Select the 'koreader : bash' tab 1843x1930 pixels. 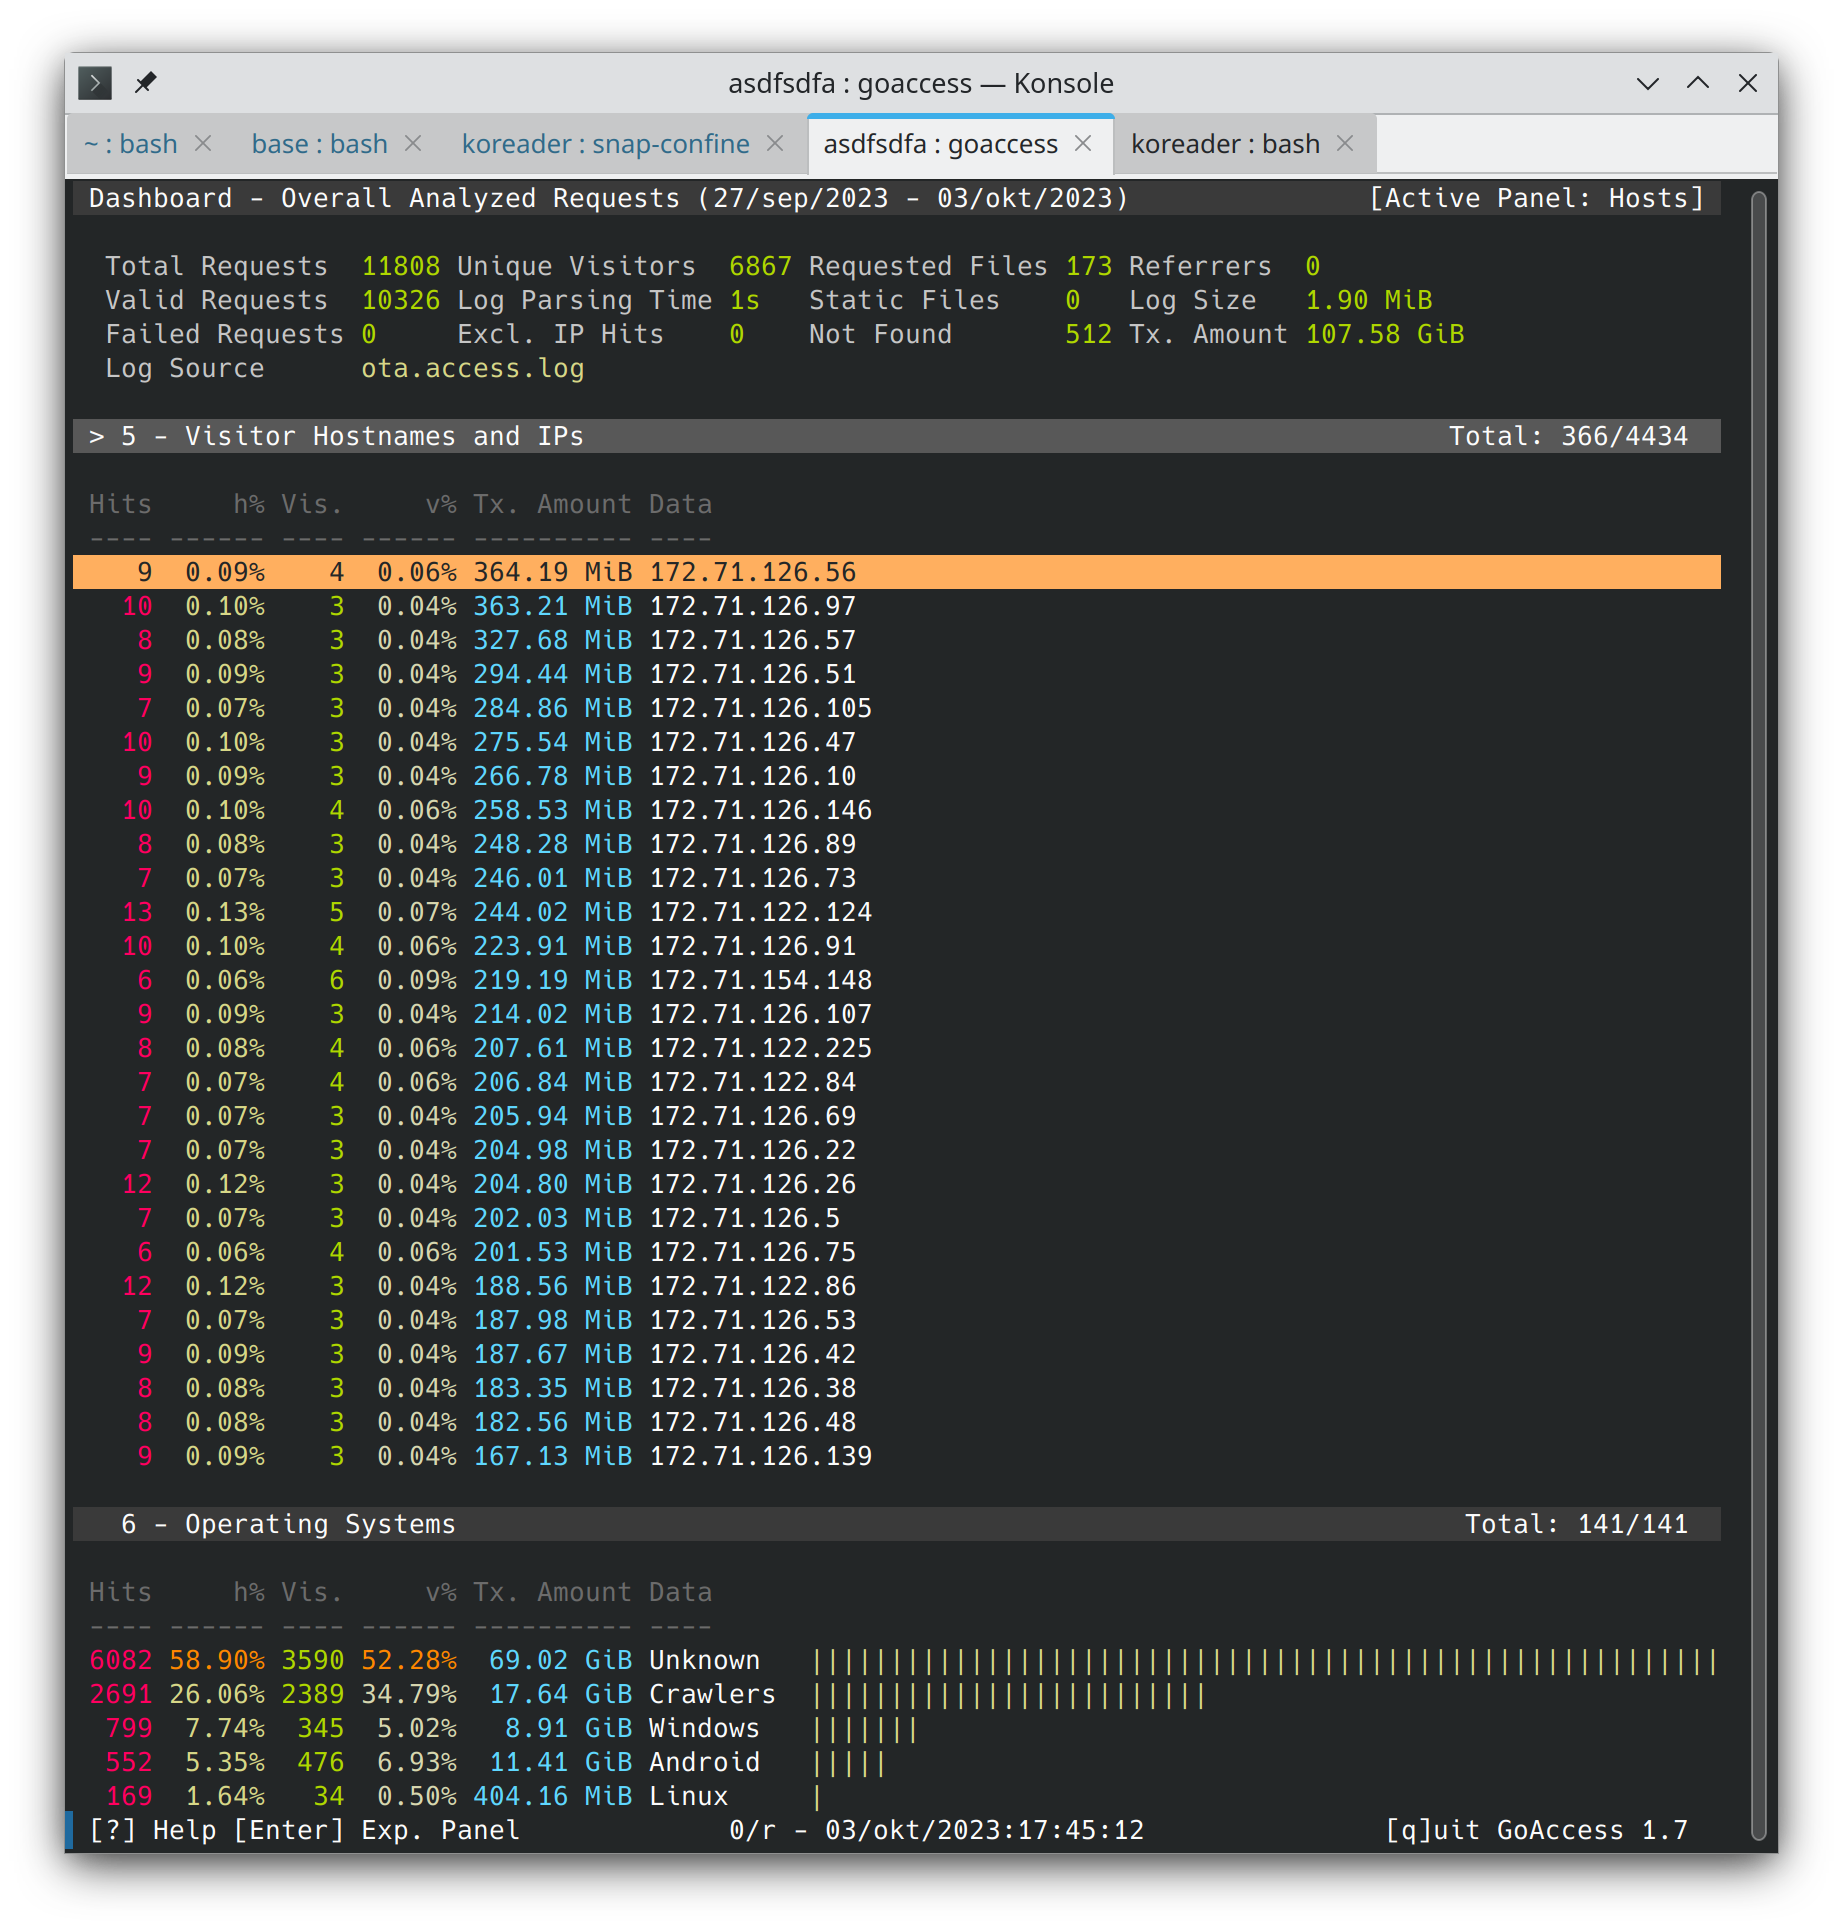(x=1226, y=144)
